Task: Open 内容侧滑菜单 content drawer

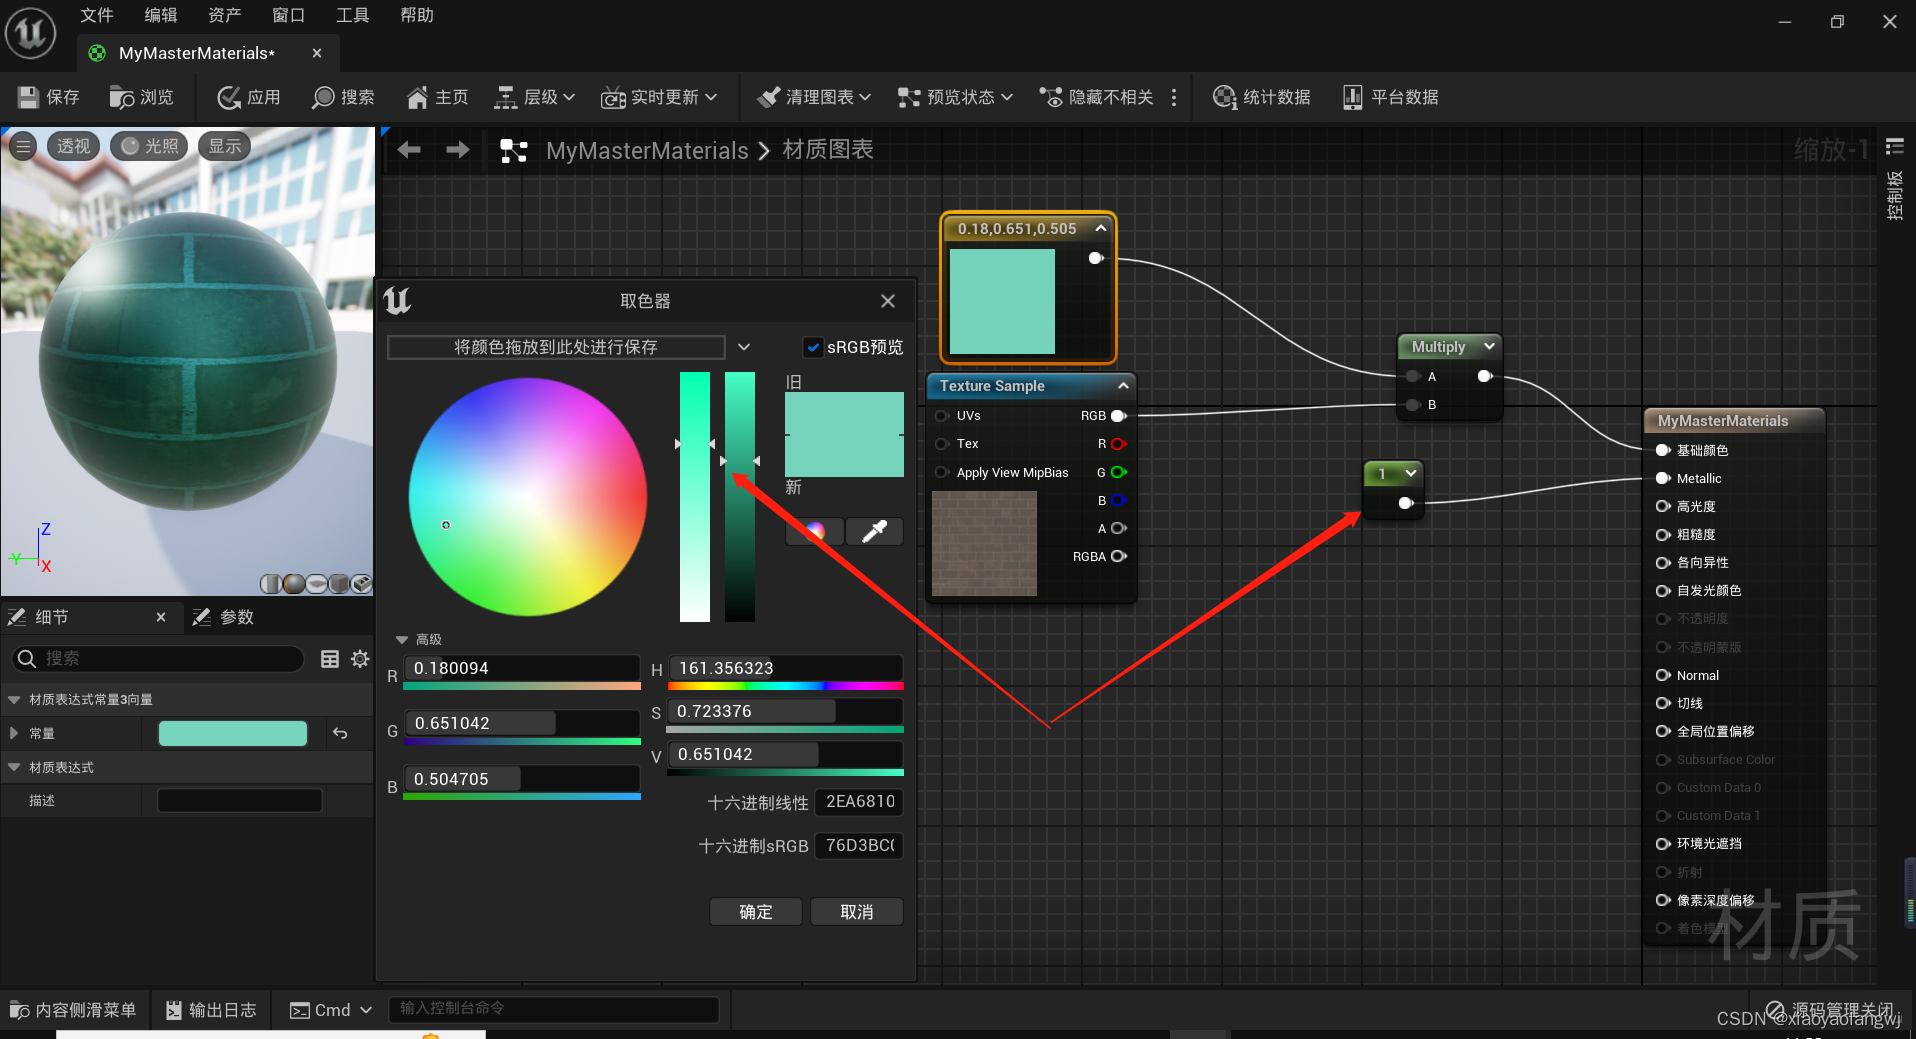Action: 73,1010
